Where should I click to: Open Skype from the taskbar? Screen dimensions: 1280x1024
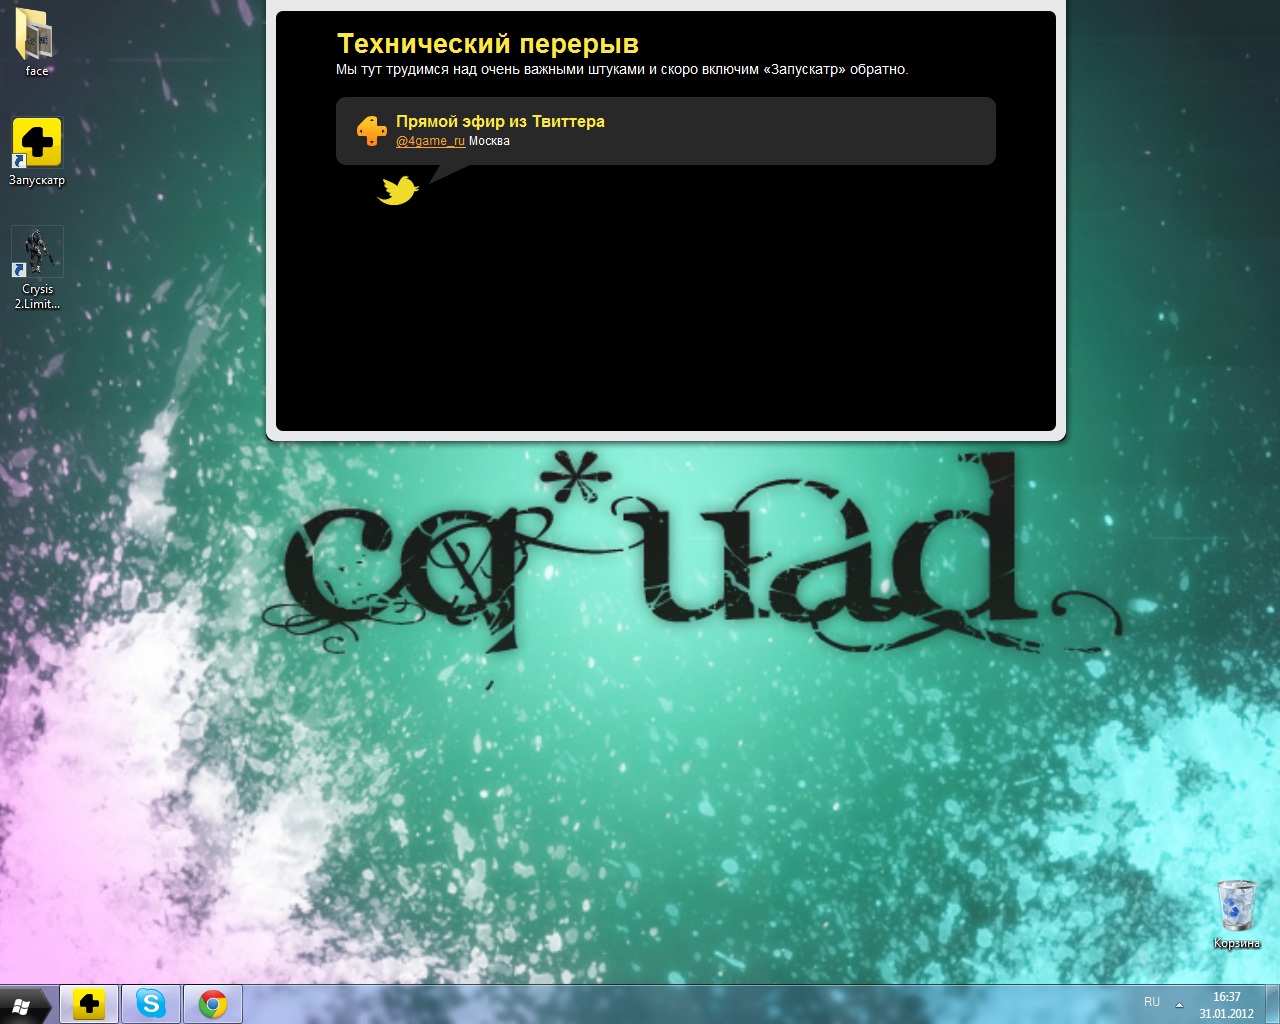(x=151, y=1004)
